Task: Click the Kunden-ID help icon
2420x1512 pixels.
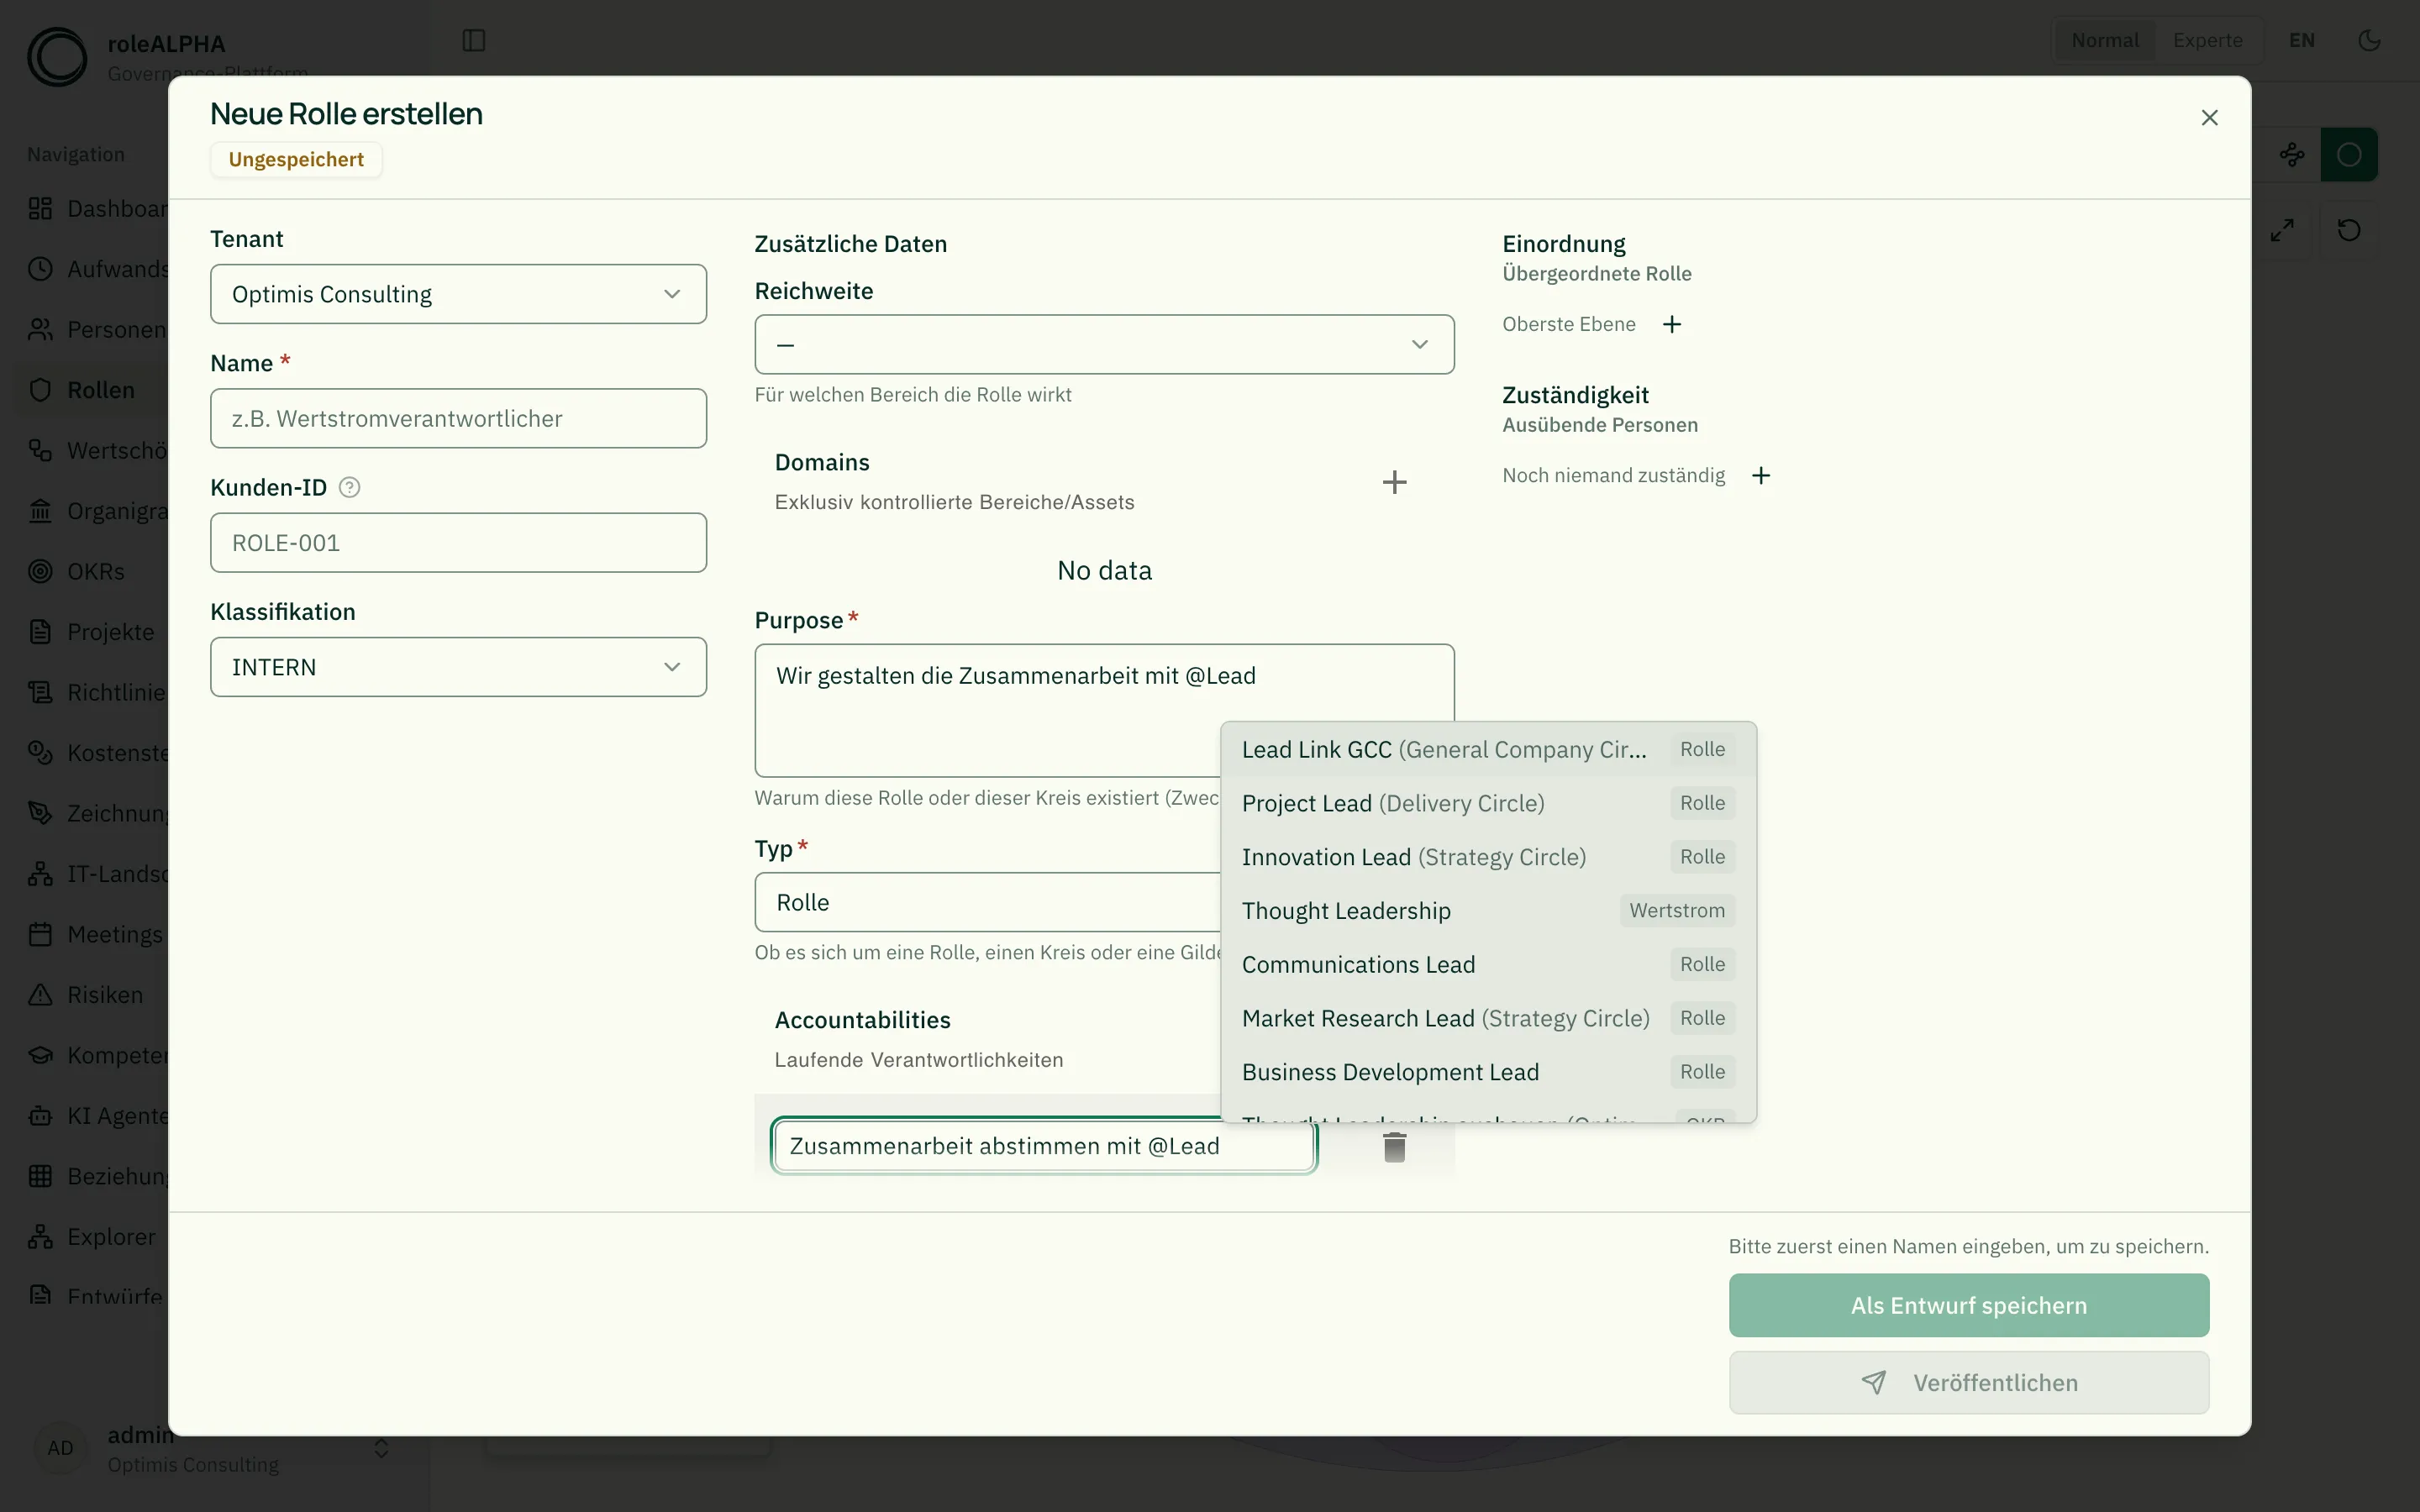Action: (349, 487)
